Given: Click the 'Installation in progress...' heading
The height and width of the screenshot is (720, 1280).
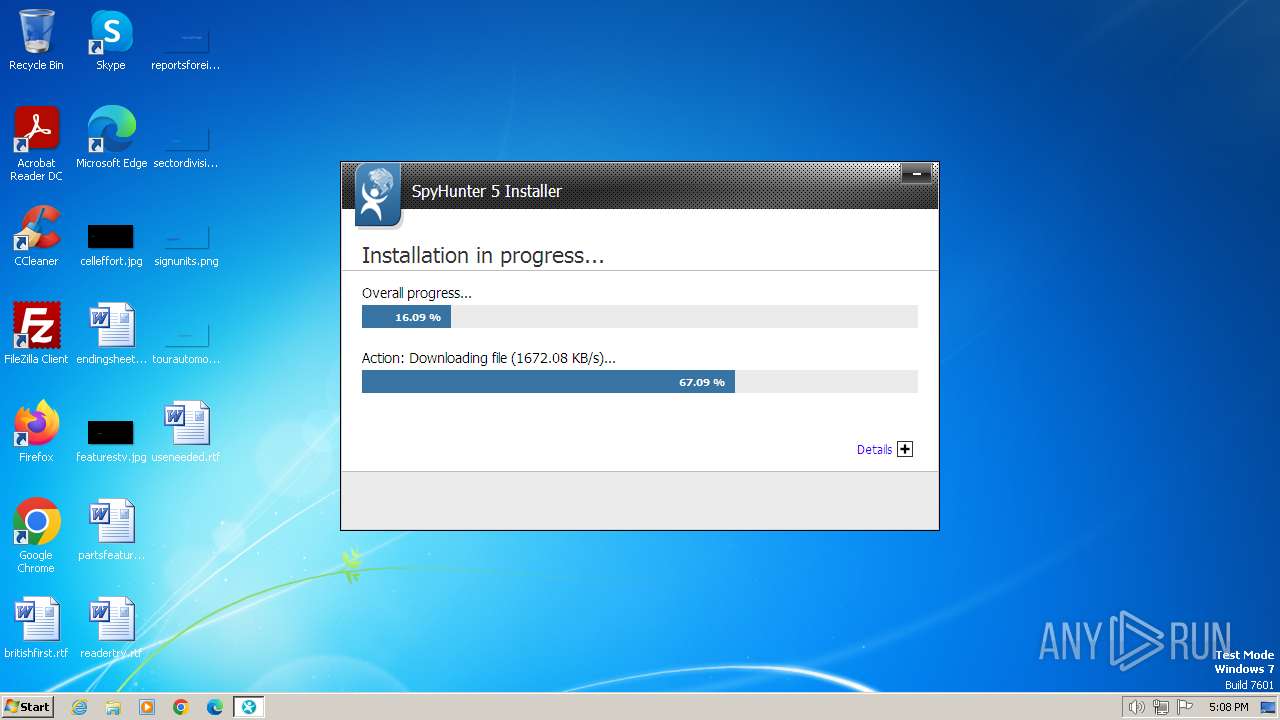Looking at the screenshot, I should (x=483, y=256).
